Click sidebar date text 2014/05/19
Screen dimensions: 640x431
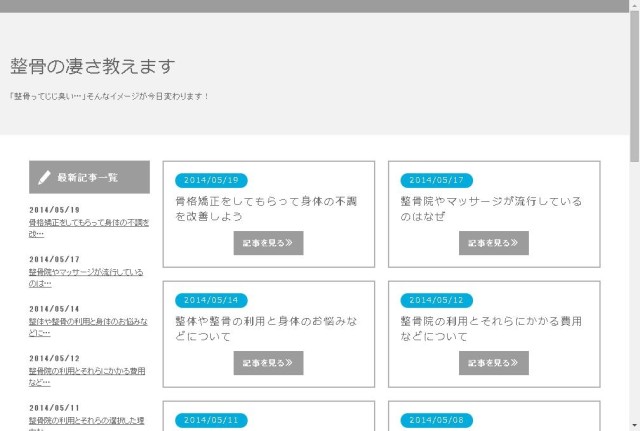(54, 210)
